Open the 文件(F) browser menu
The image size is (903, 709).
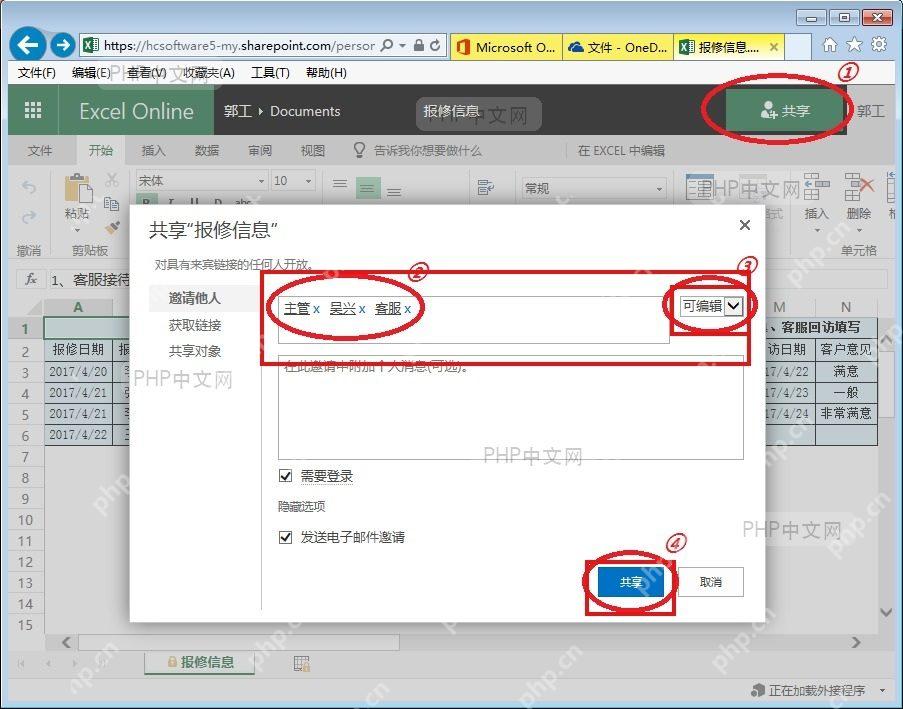[x=36, y=73]
